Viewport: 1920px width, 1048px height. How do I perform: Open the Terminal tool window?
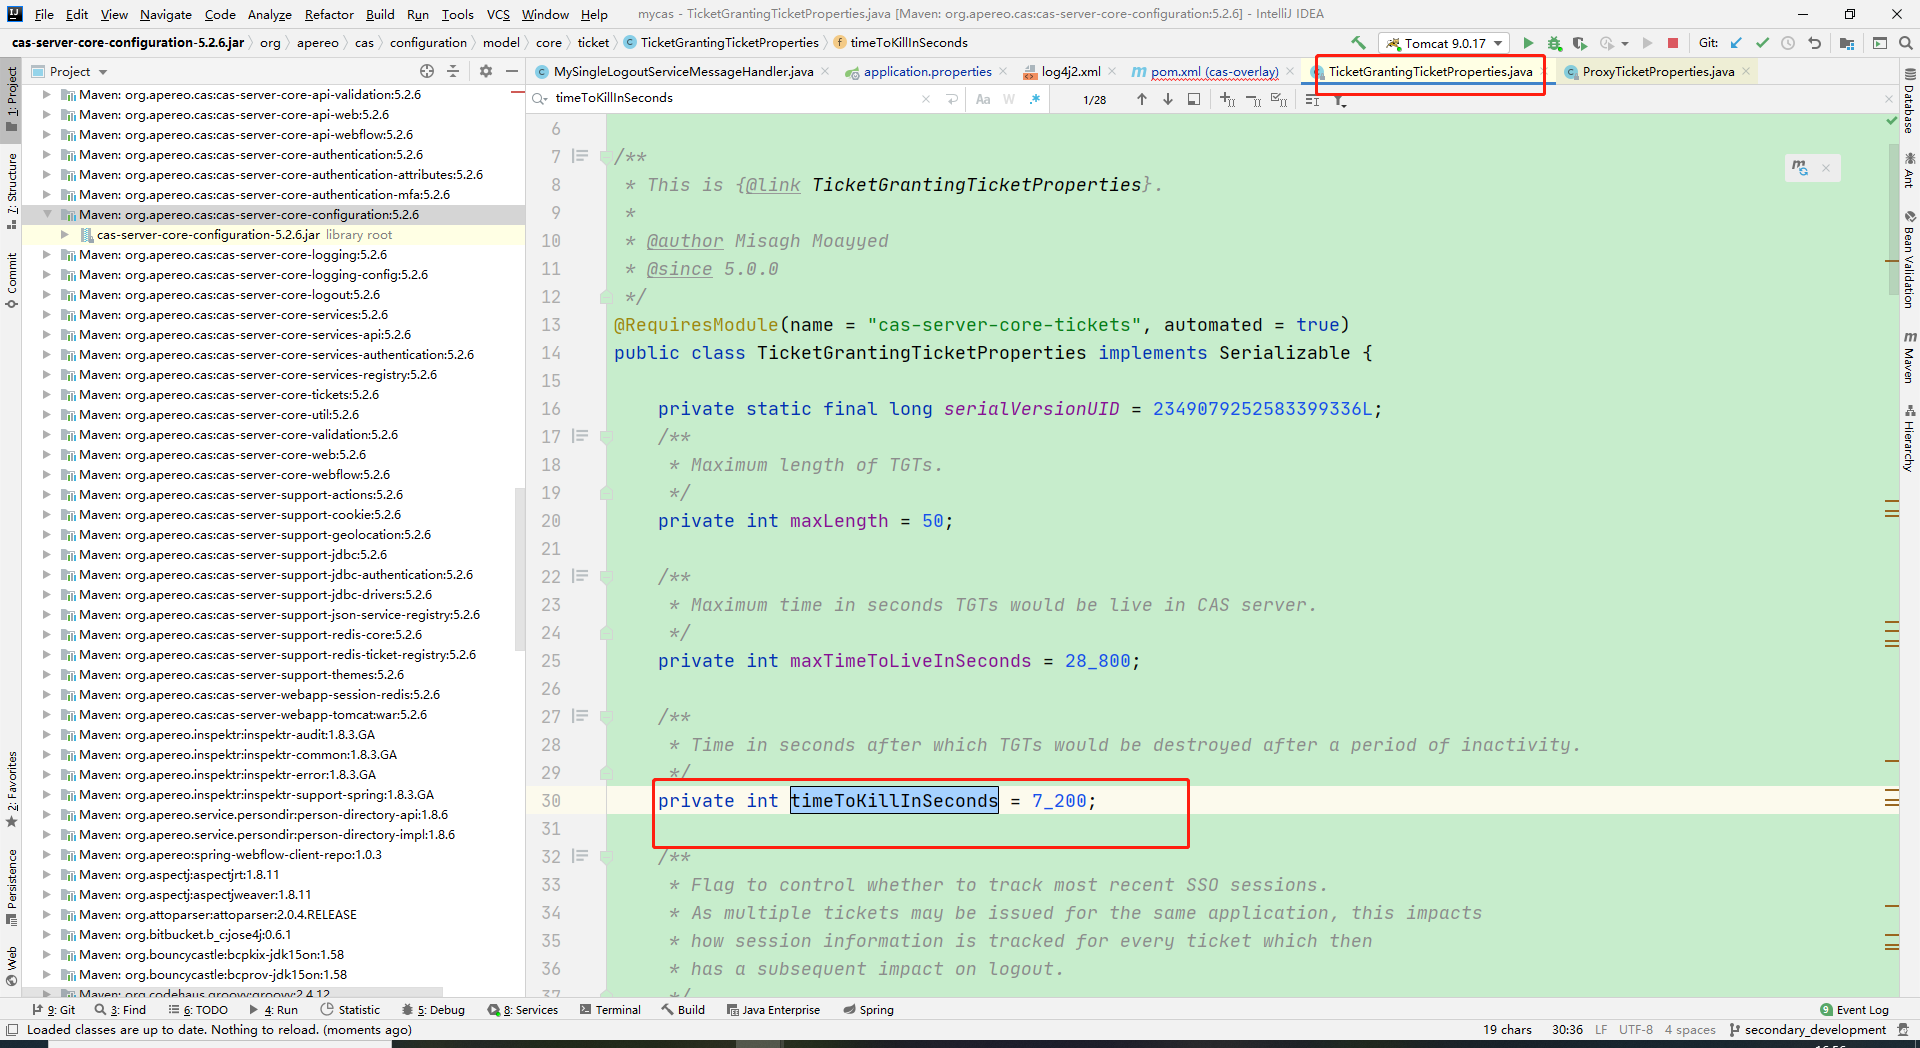(x=610, y=1010)
